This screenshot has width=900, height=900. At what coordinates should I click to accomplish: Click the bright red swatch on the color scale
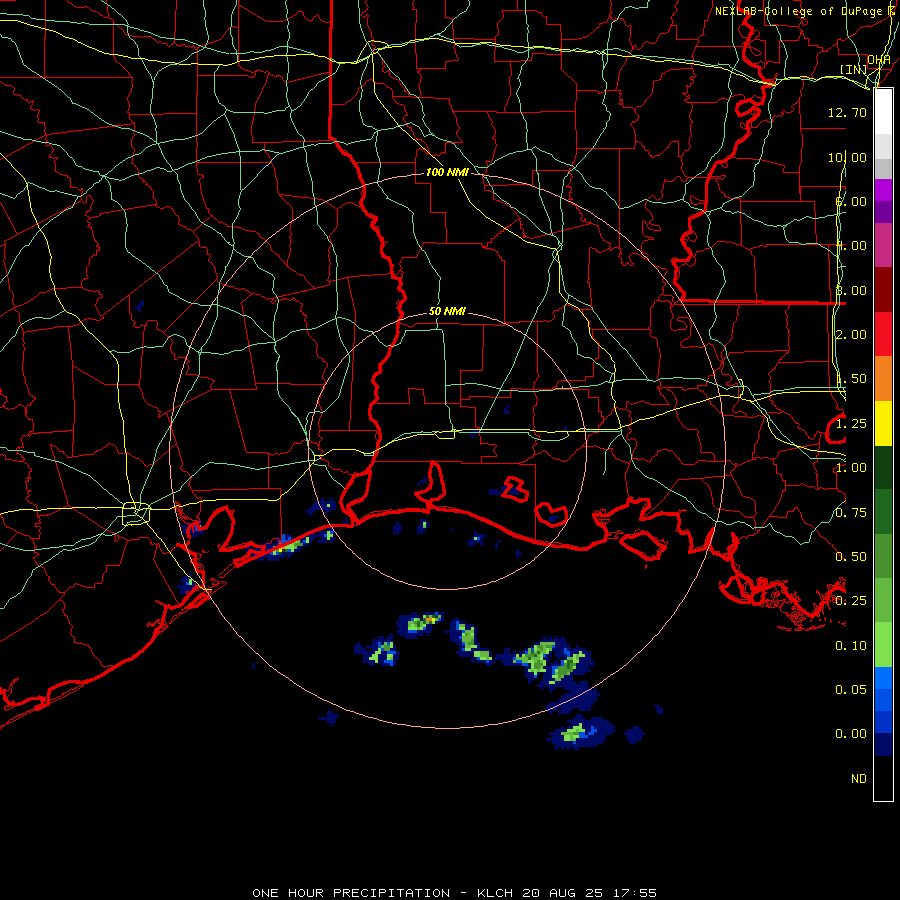[x=883, y=335]
